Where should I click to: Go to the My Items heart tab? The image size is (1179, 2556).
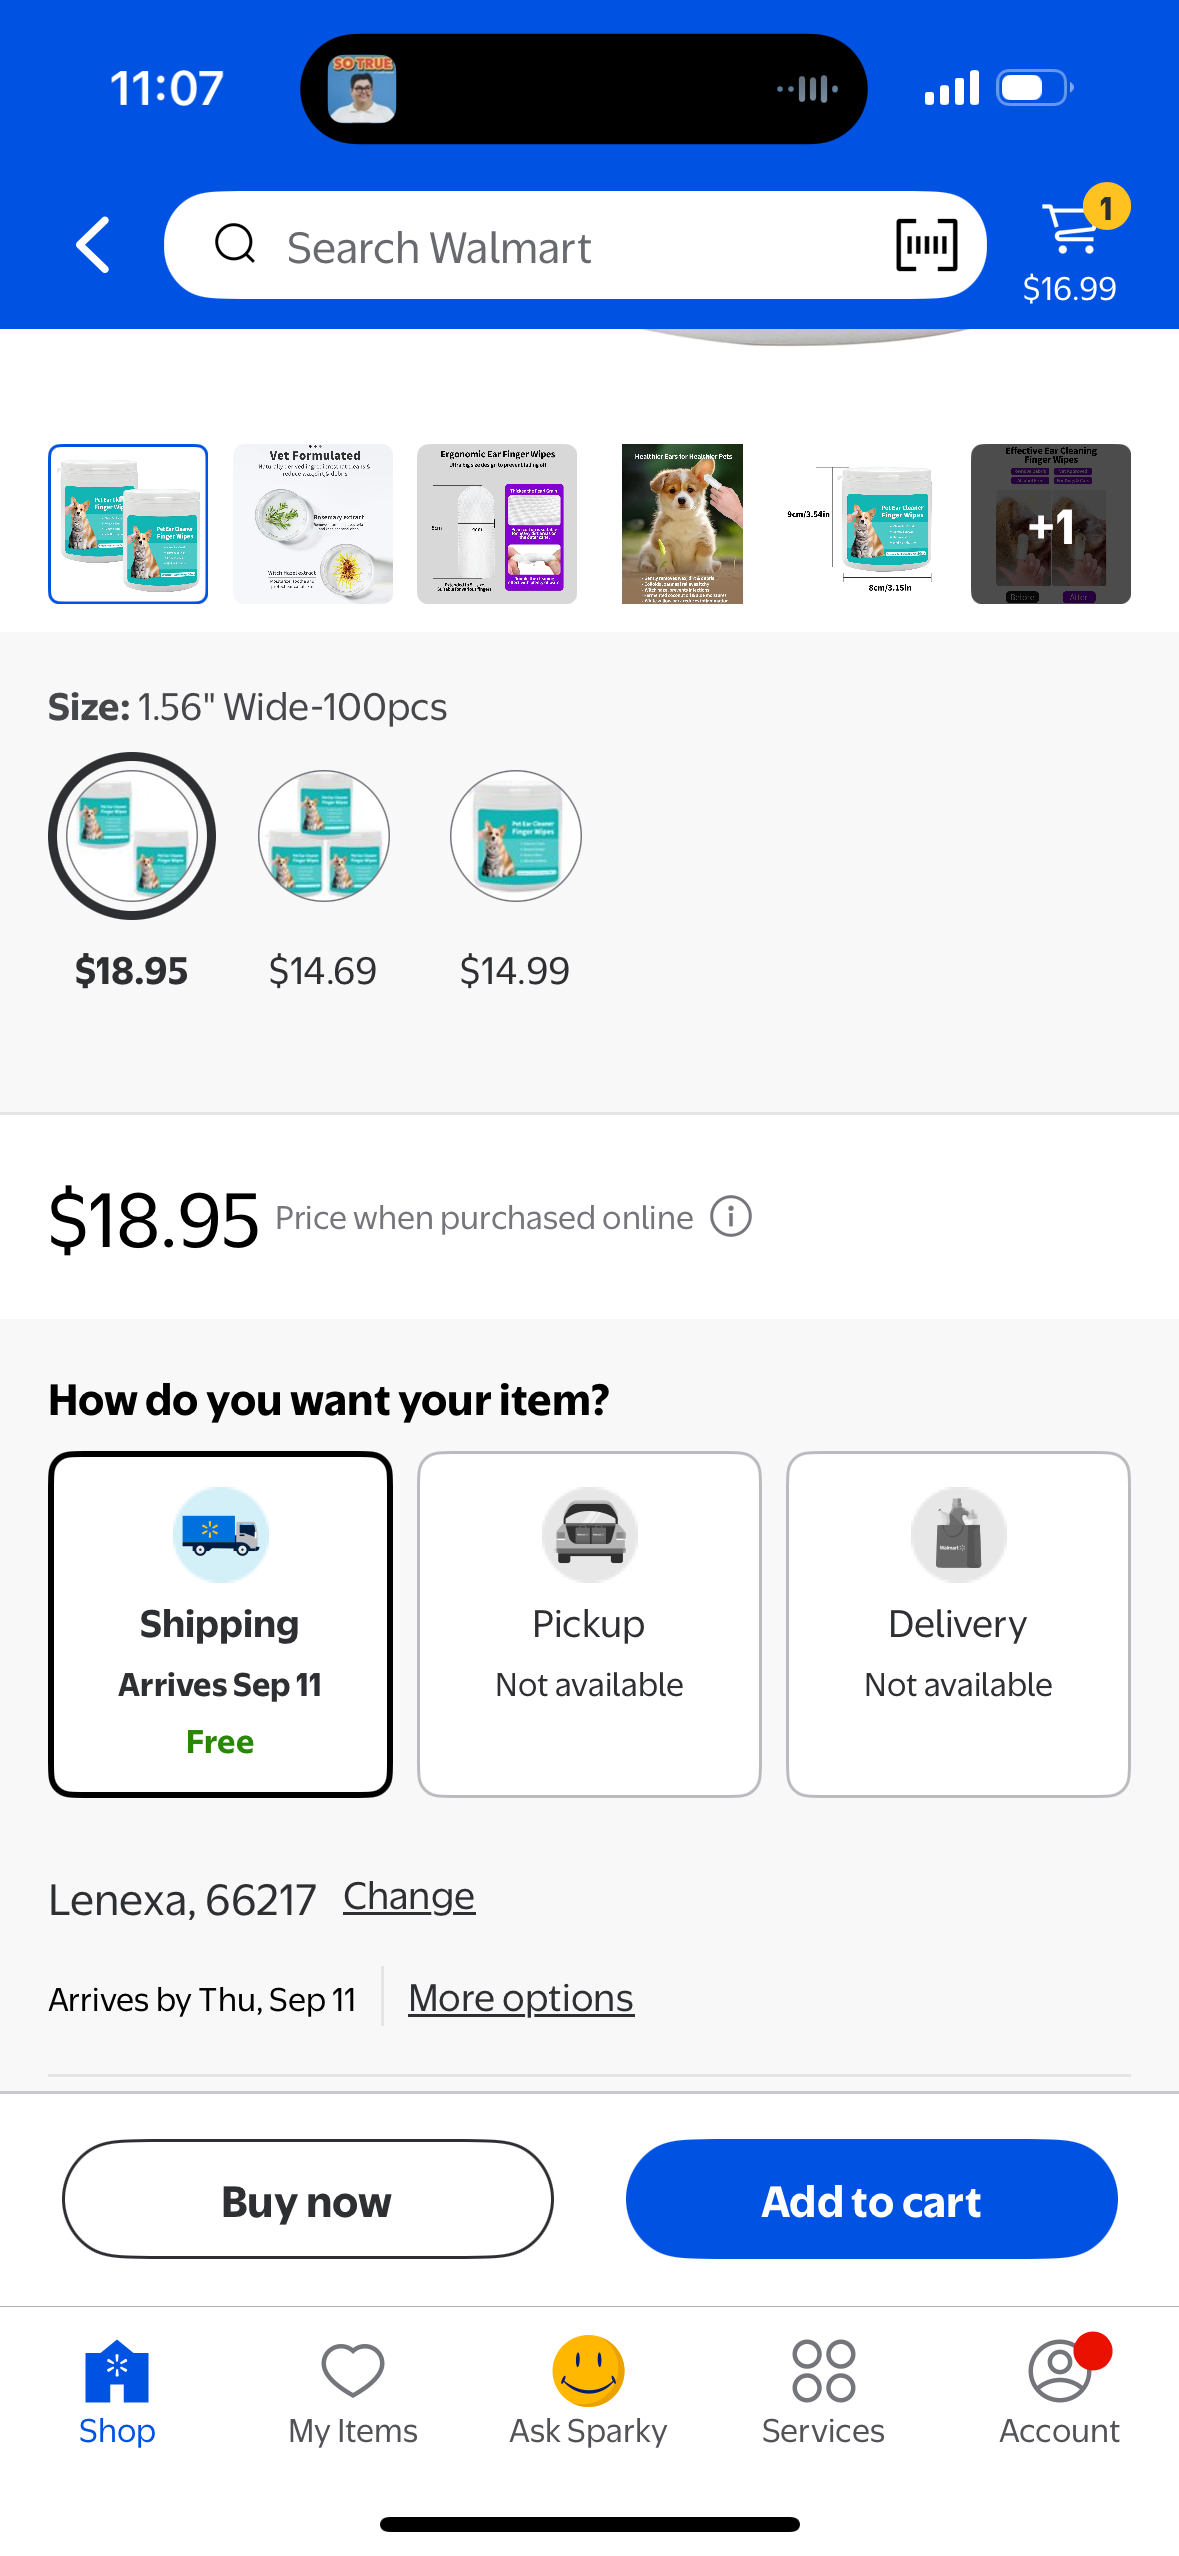click(353, 2392)
